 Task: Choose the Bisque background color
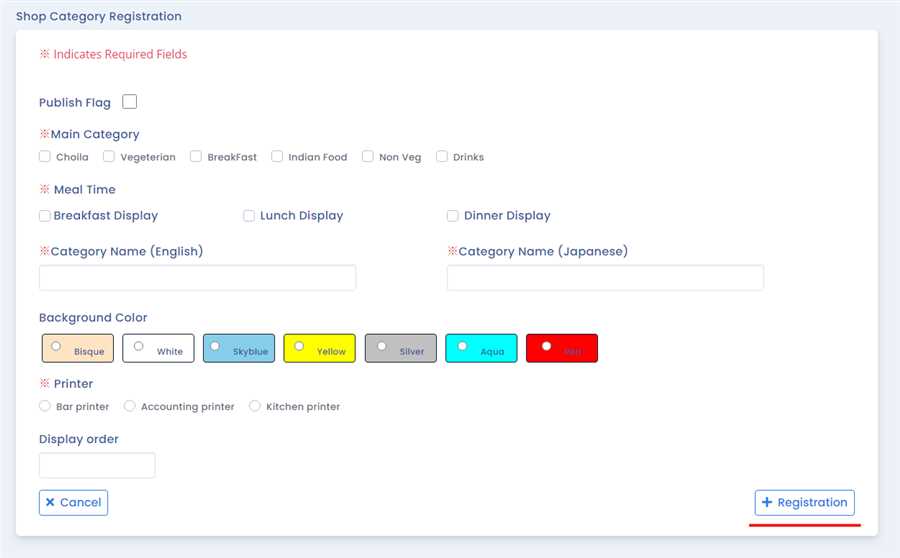pyautogui.click(x=56, y=347)
